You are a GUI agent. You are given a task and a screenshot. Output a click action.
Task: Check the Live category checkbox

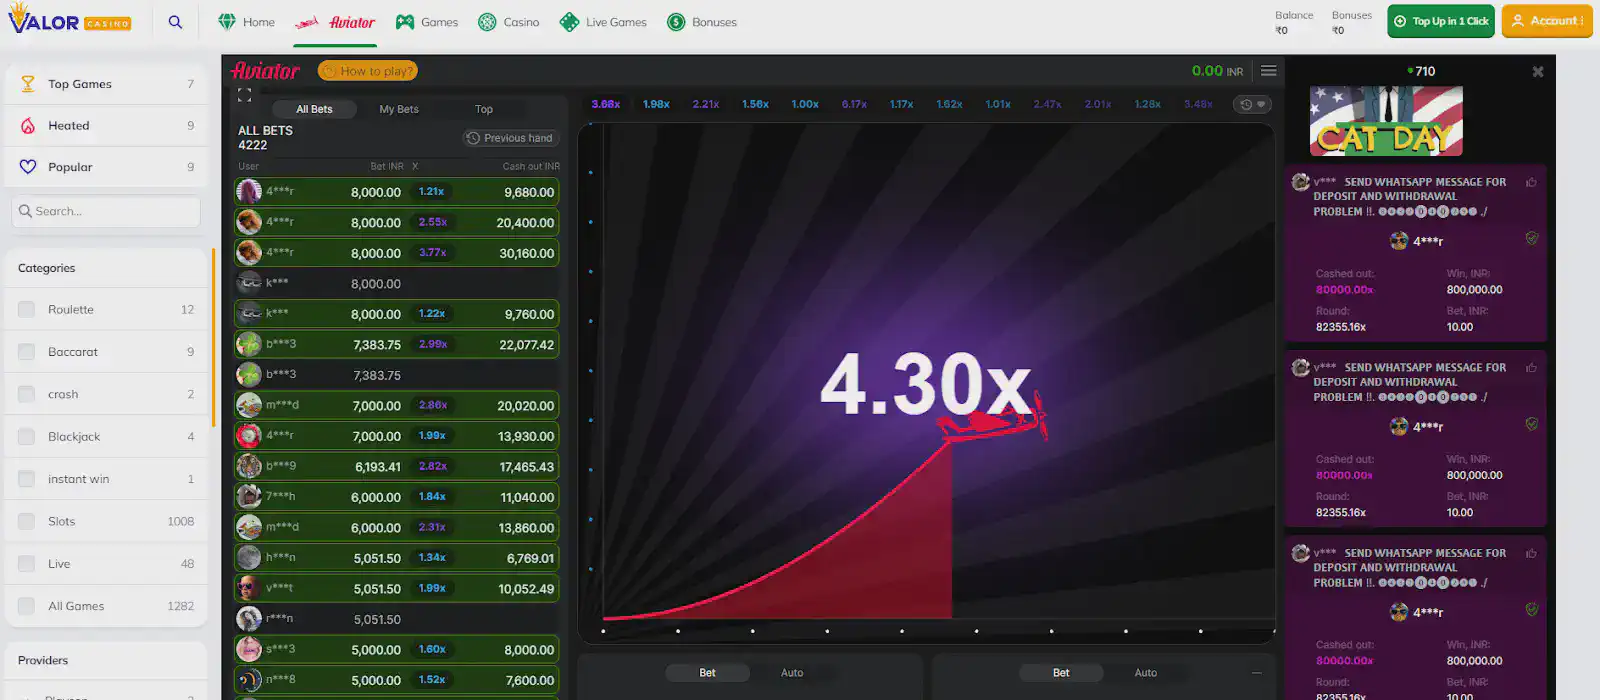click(27, 564)
